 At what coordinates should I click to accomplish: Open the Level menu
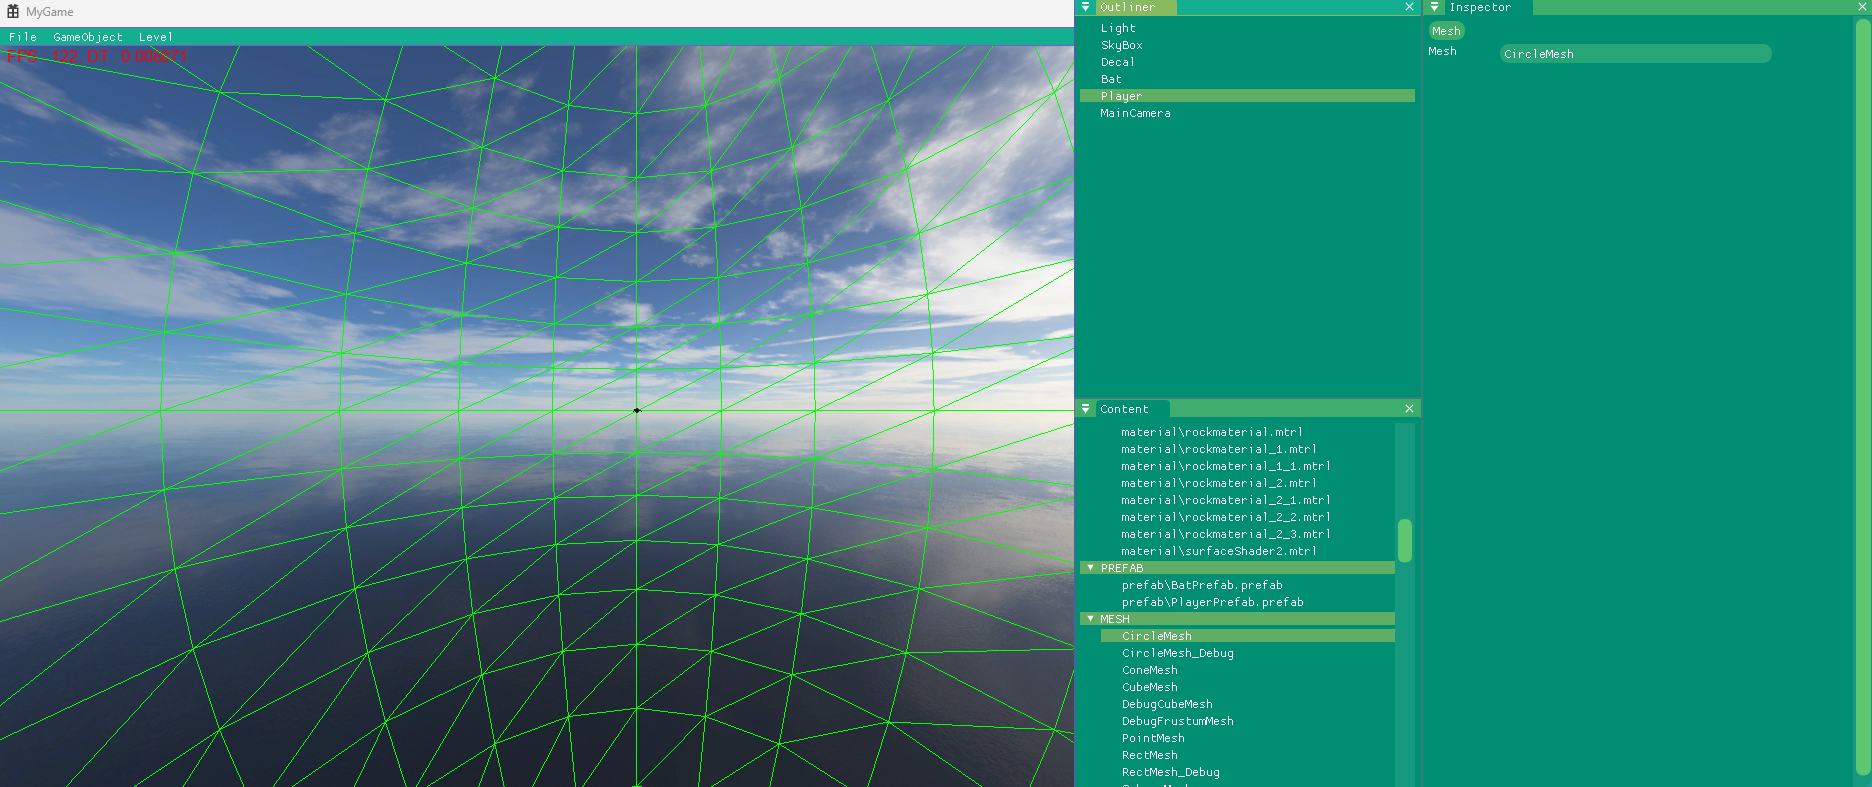(156, 37)
